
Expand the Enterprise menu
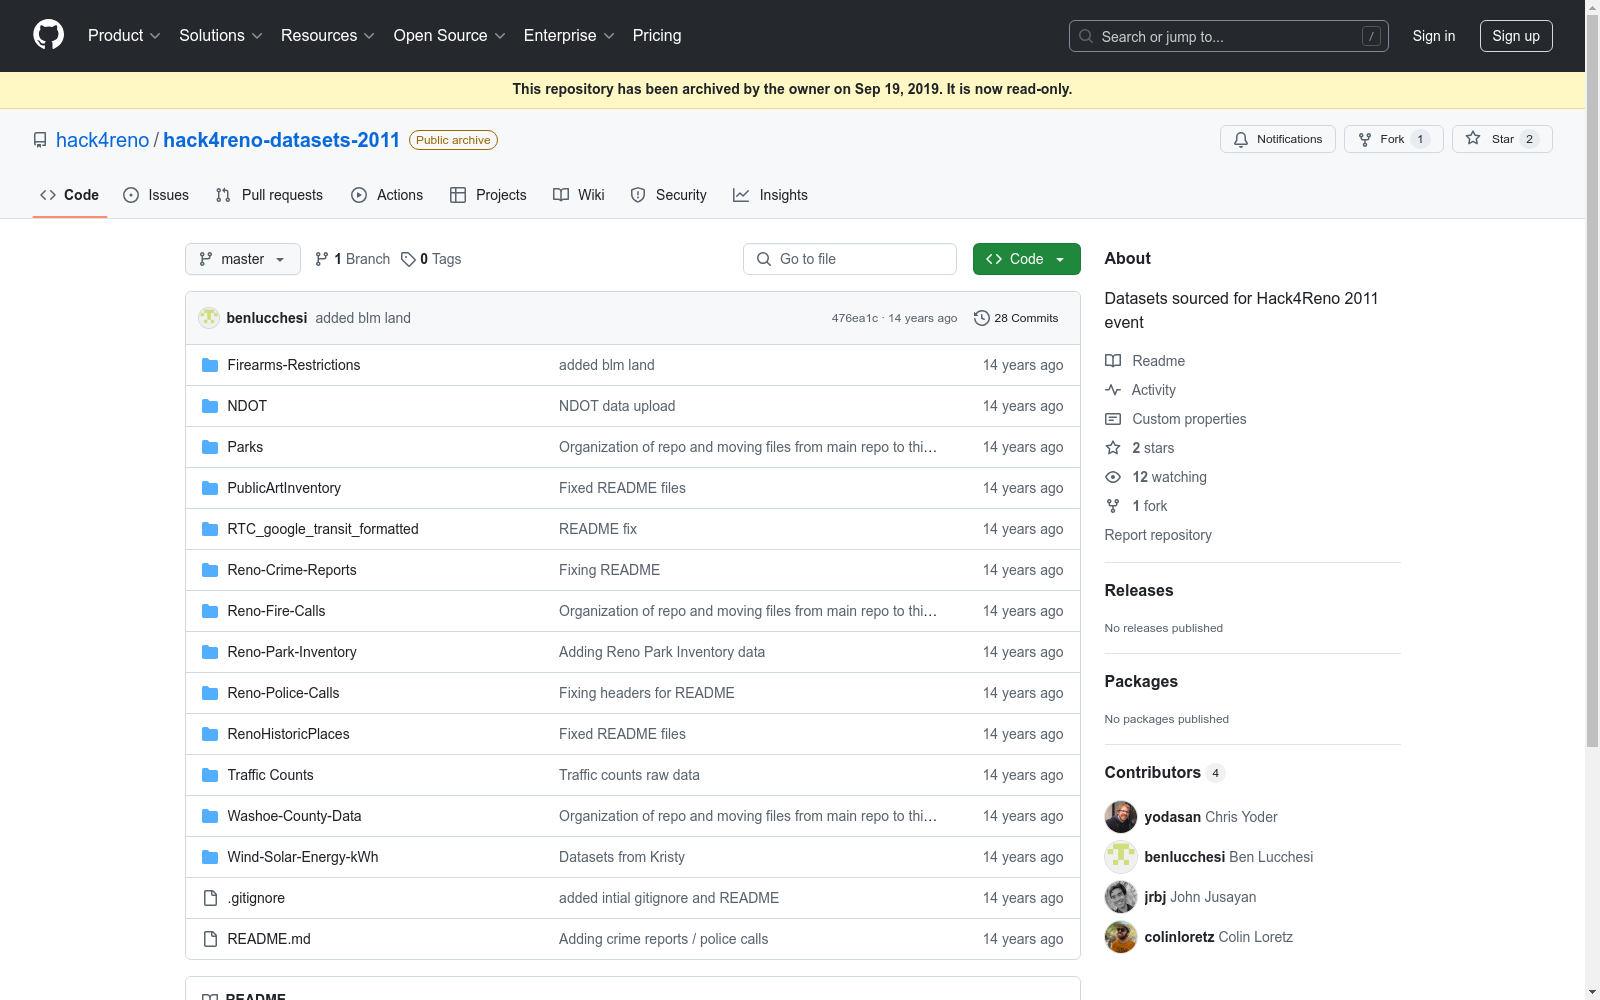569,35
